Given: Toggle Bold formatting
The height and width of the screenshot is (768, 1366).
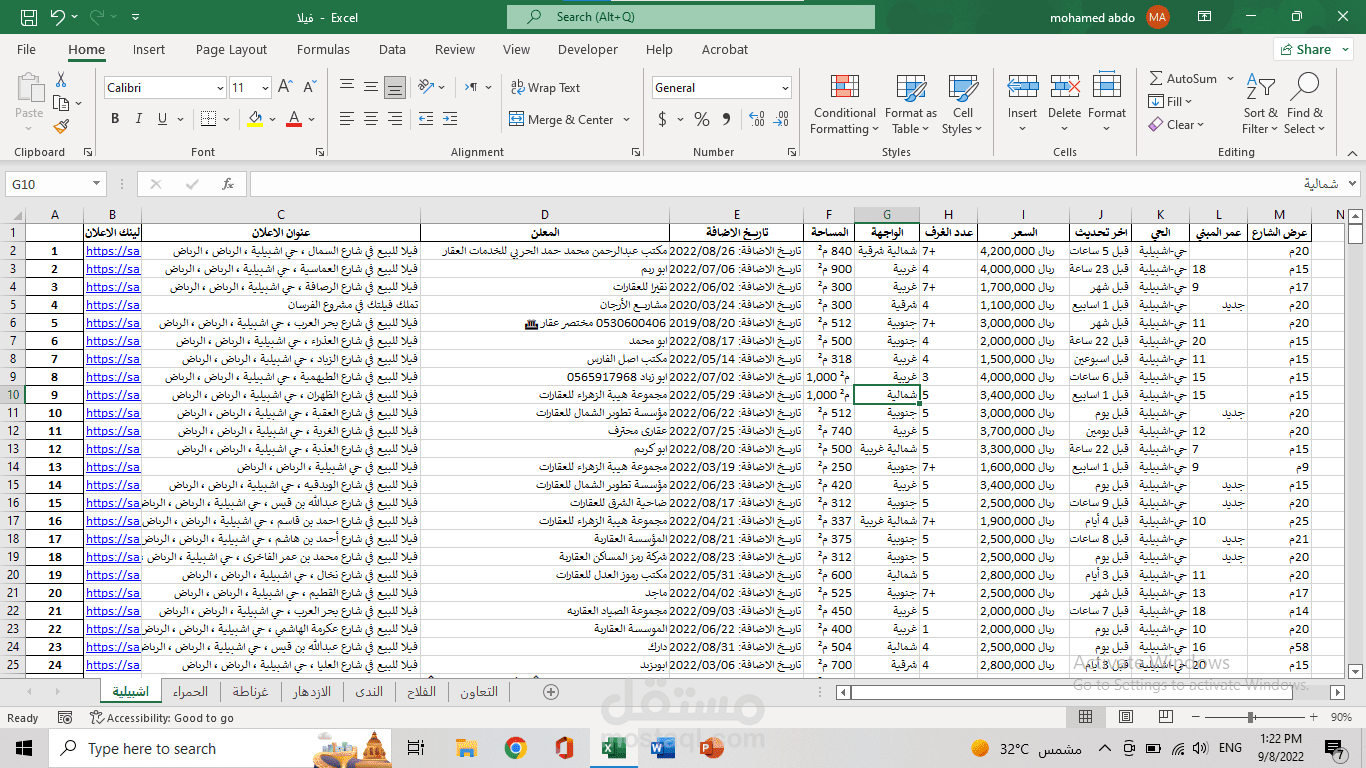Looking at the screenshot, I should (x=115, y=119).
